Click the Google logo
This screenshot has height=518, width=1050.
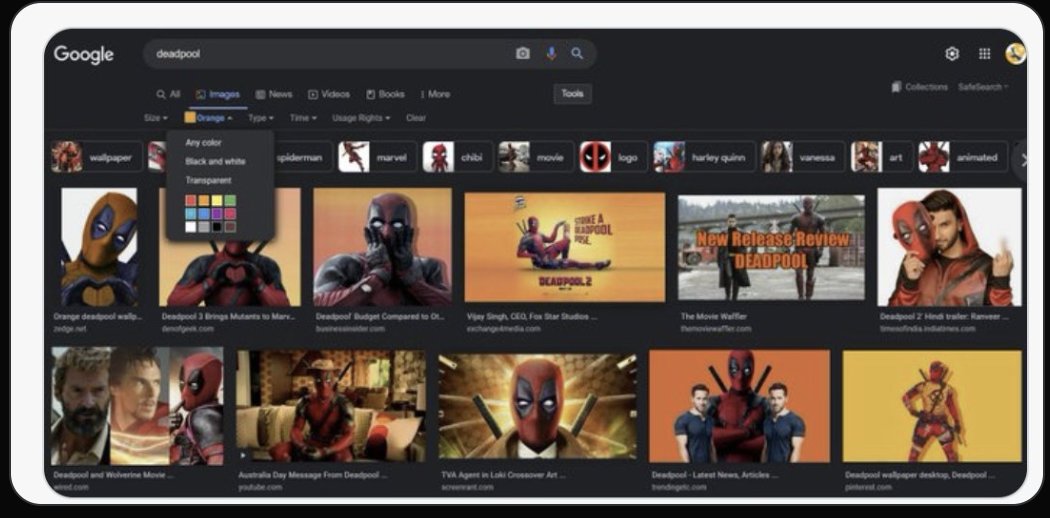tap(84, 54)
